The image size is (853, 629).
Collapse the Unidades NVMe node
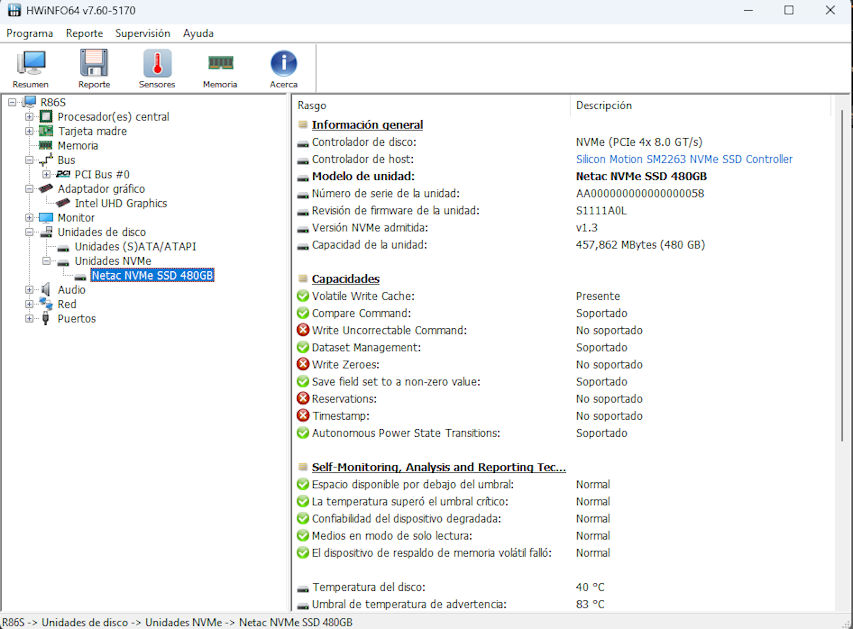[x=46, y=261]
